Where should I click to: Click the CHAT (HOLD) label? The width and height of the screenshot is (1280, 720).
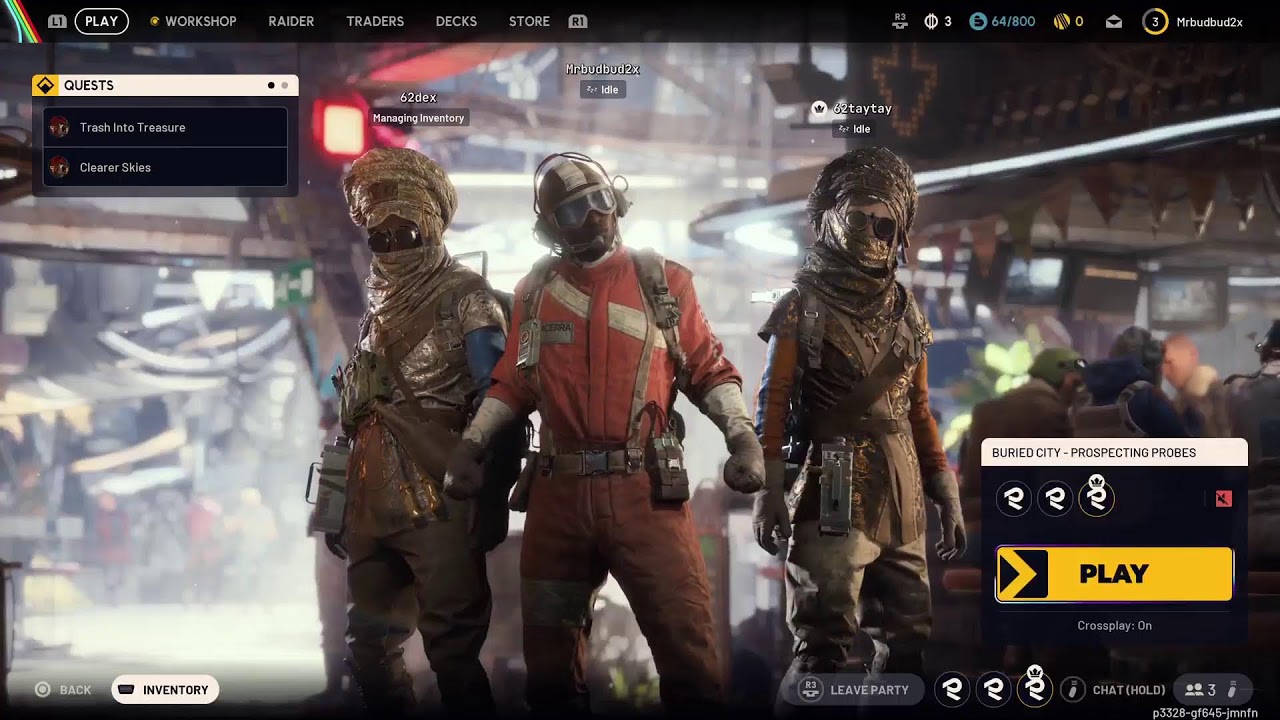[1129, 690]
